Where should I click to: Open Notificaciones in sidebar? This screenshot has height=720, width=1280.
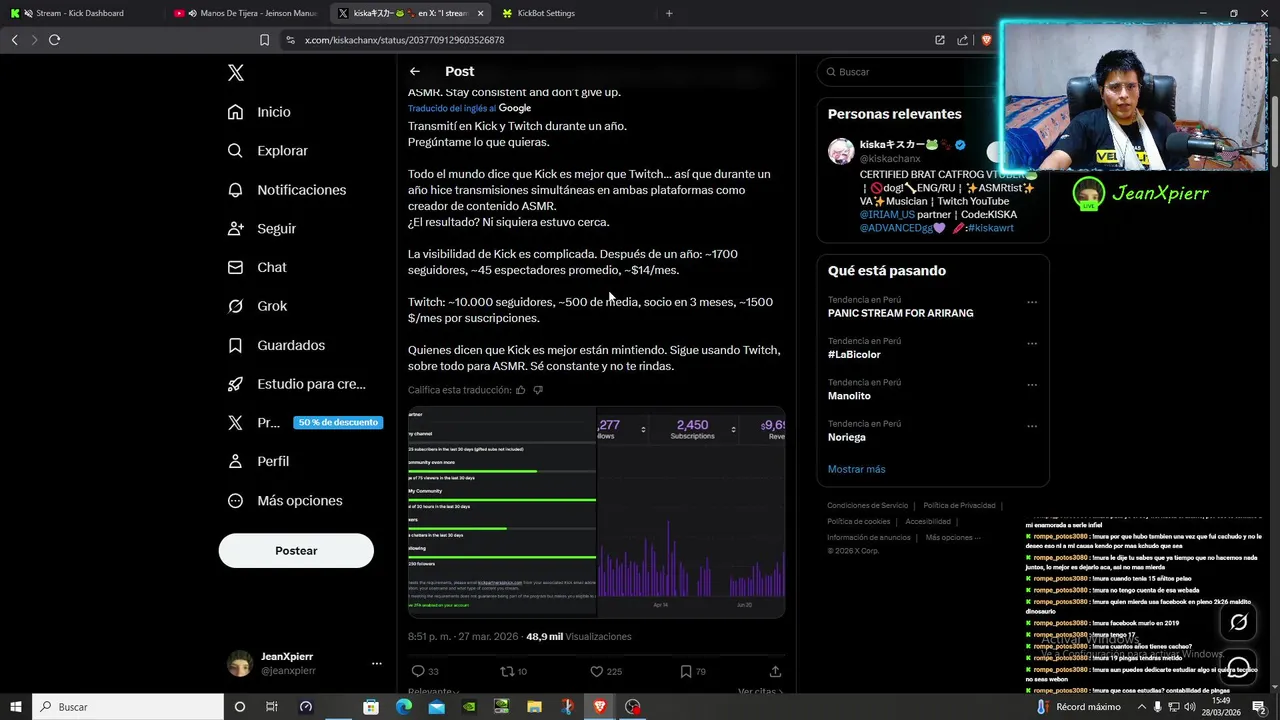tap(286, 190)
